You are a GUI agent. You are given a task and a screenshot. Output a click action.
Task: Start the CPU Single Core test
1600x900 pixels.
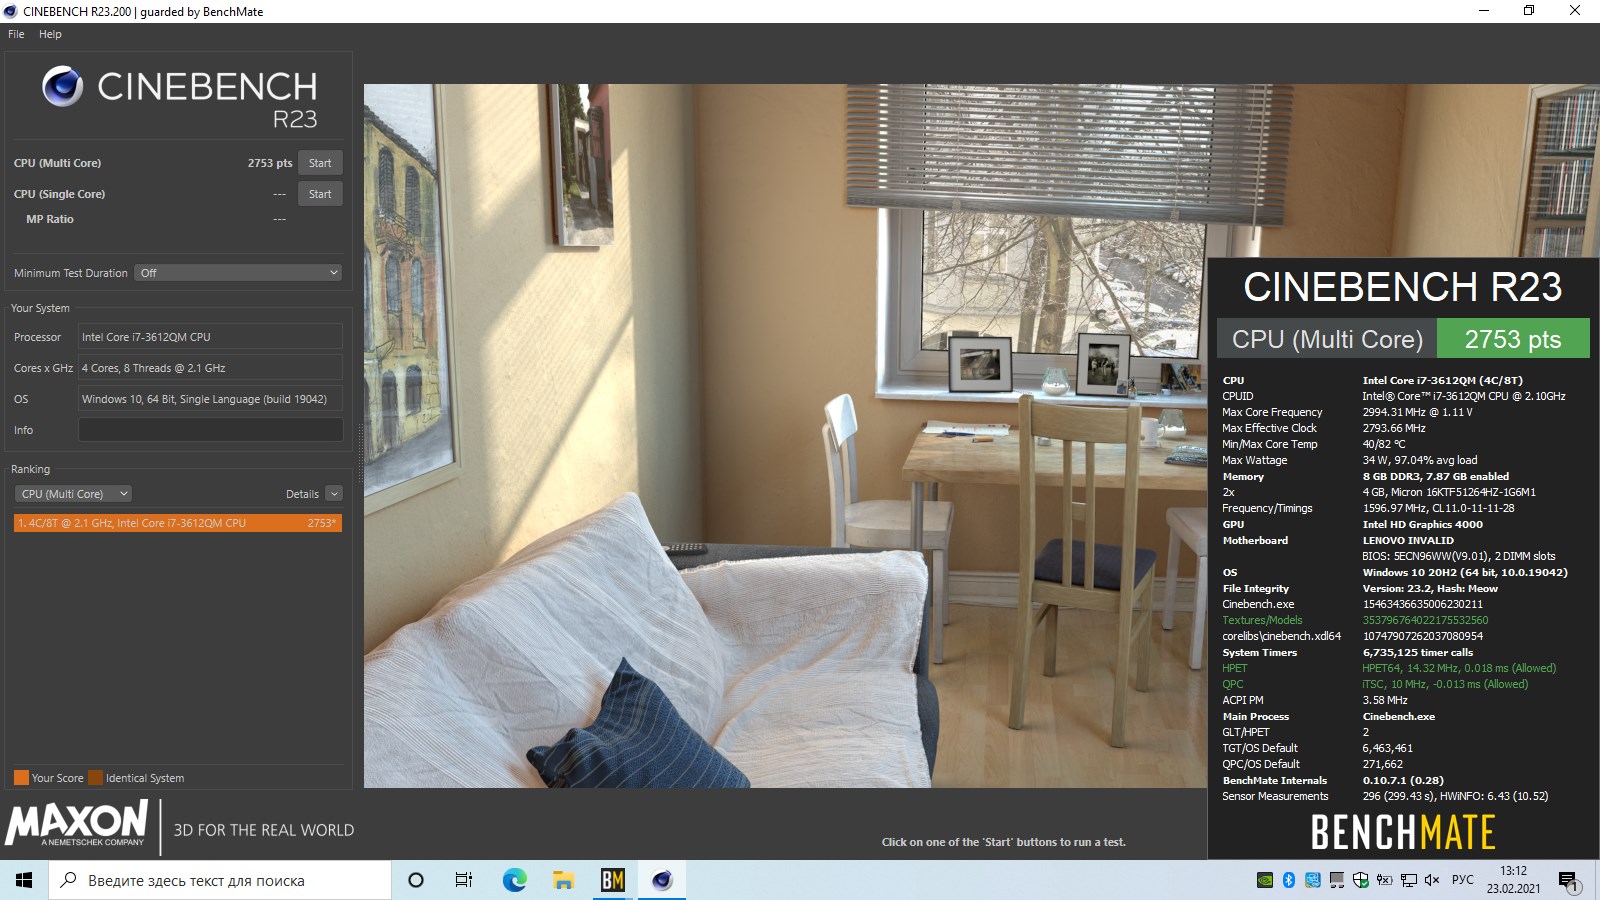320,194
